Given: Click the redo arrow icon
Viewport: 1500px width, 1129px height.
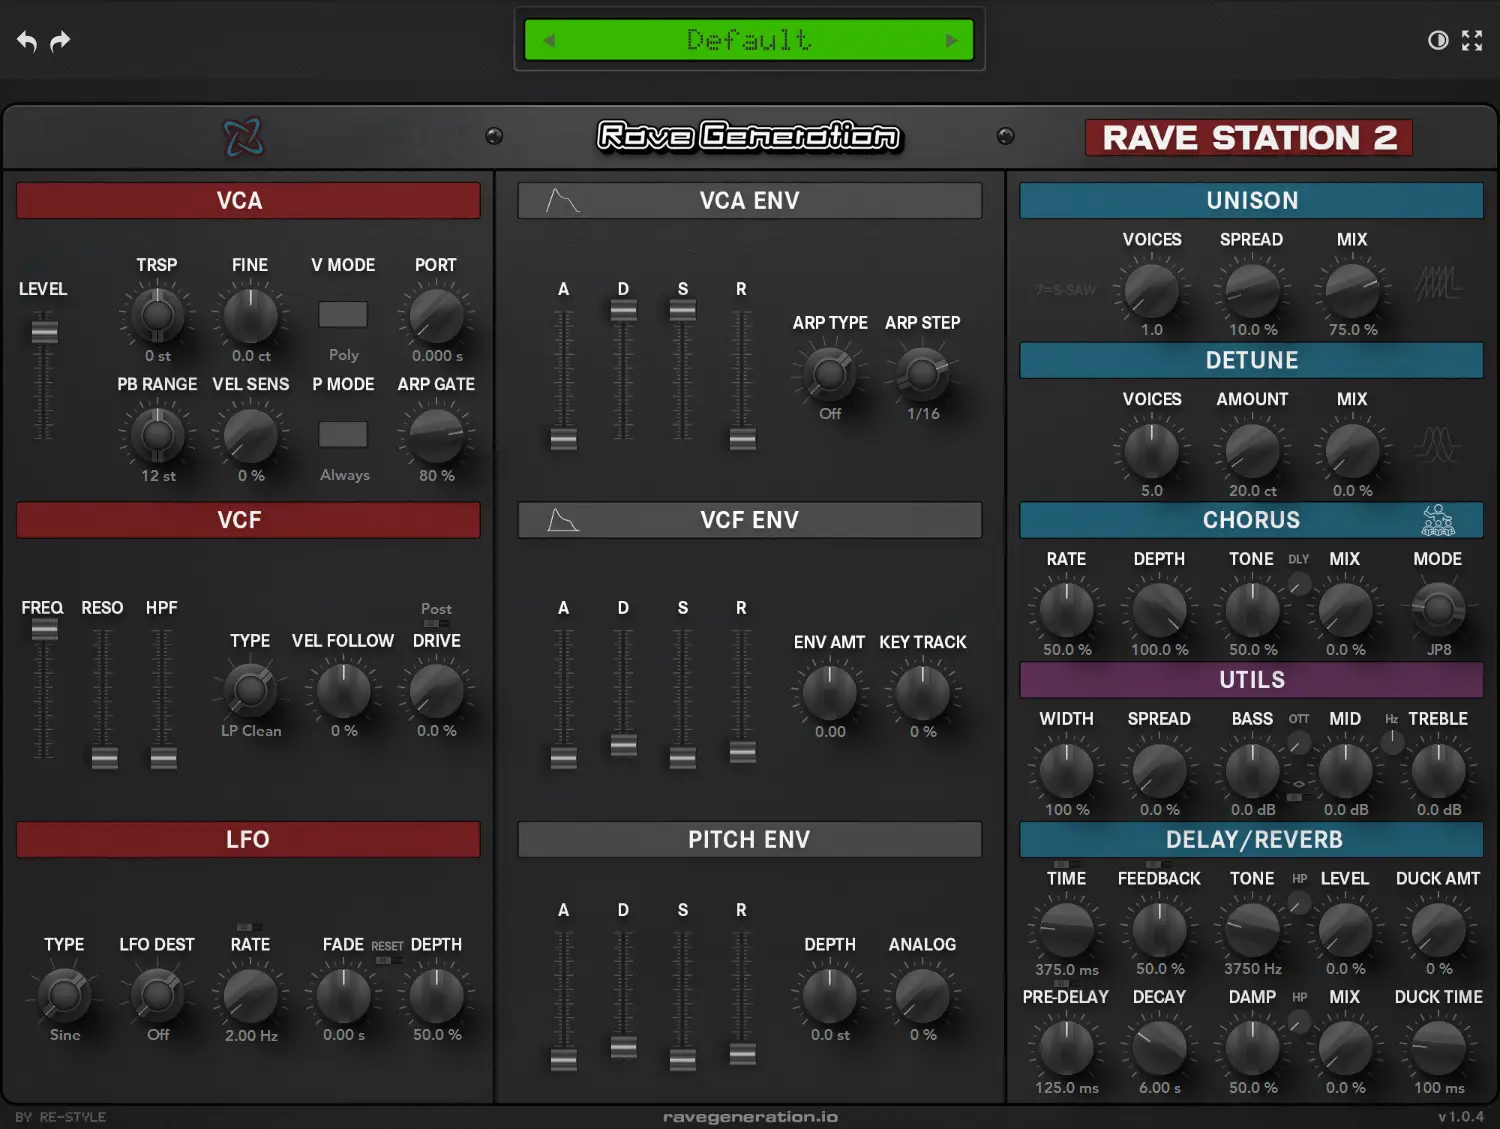Looking at the screenshot, I should [61, 41].
